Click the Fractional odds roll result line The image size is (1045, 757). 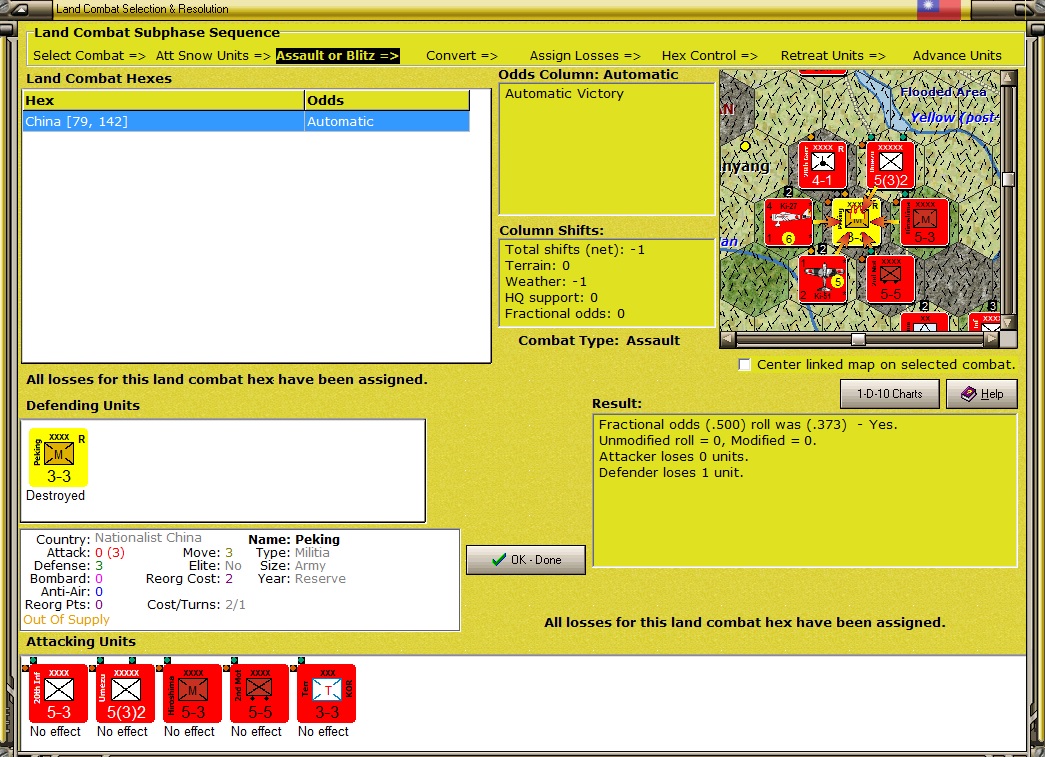748,424
